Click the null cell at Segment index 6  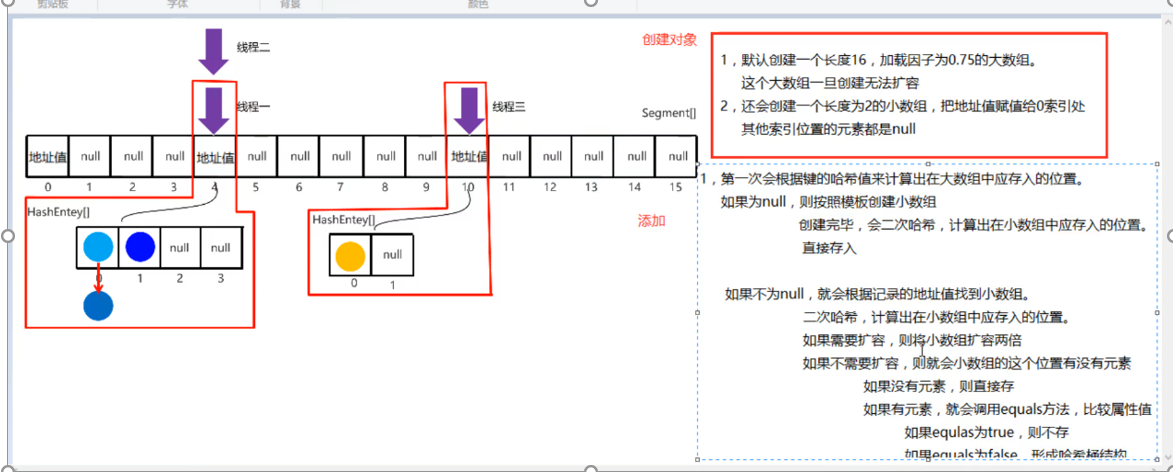299,157
